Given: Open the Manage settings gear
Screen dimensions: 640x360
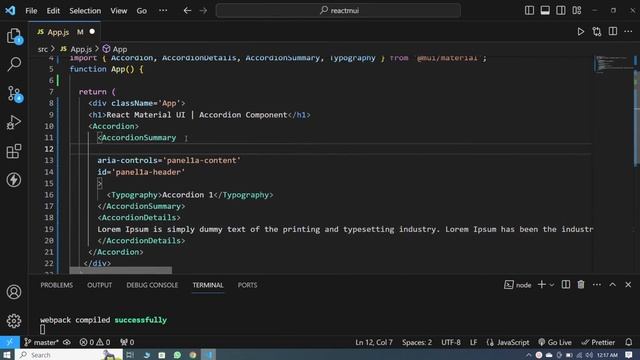Looking at the screenshot, I should click(x=14, y=321).
